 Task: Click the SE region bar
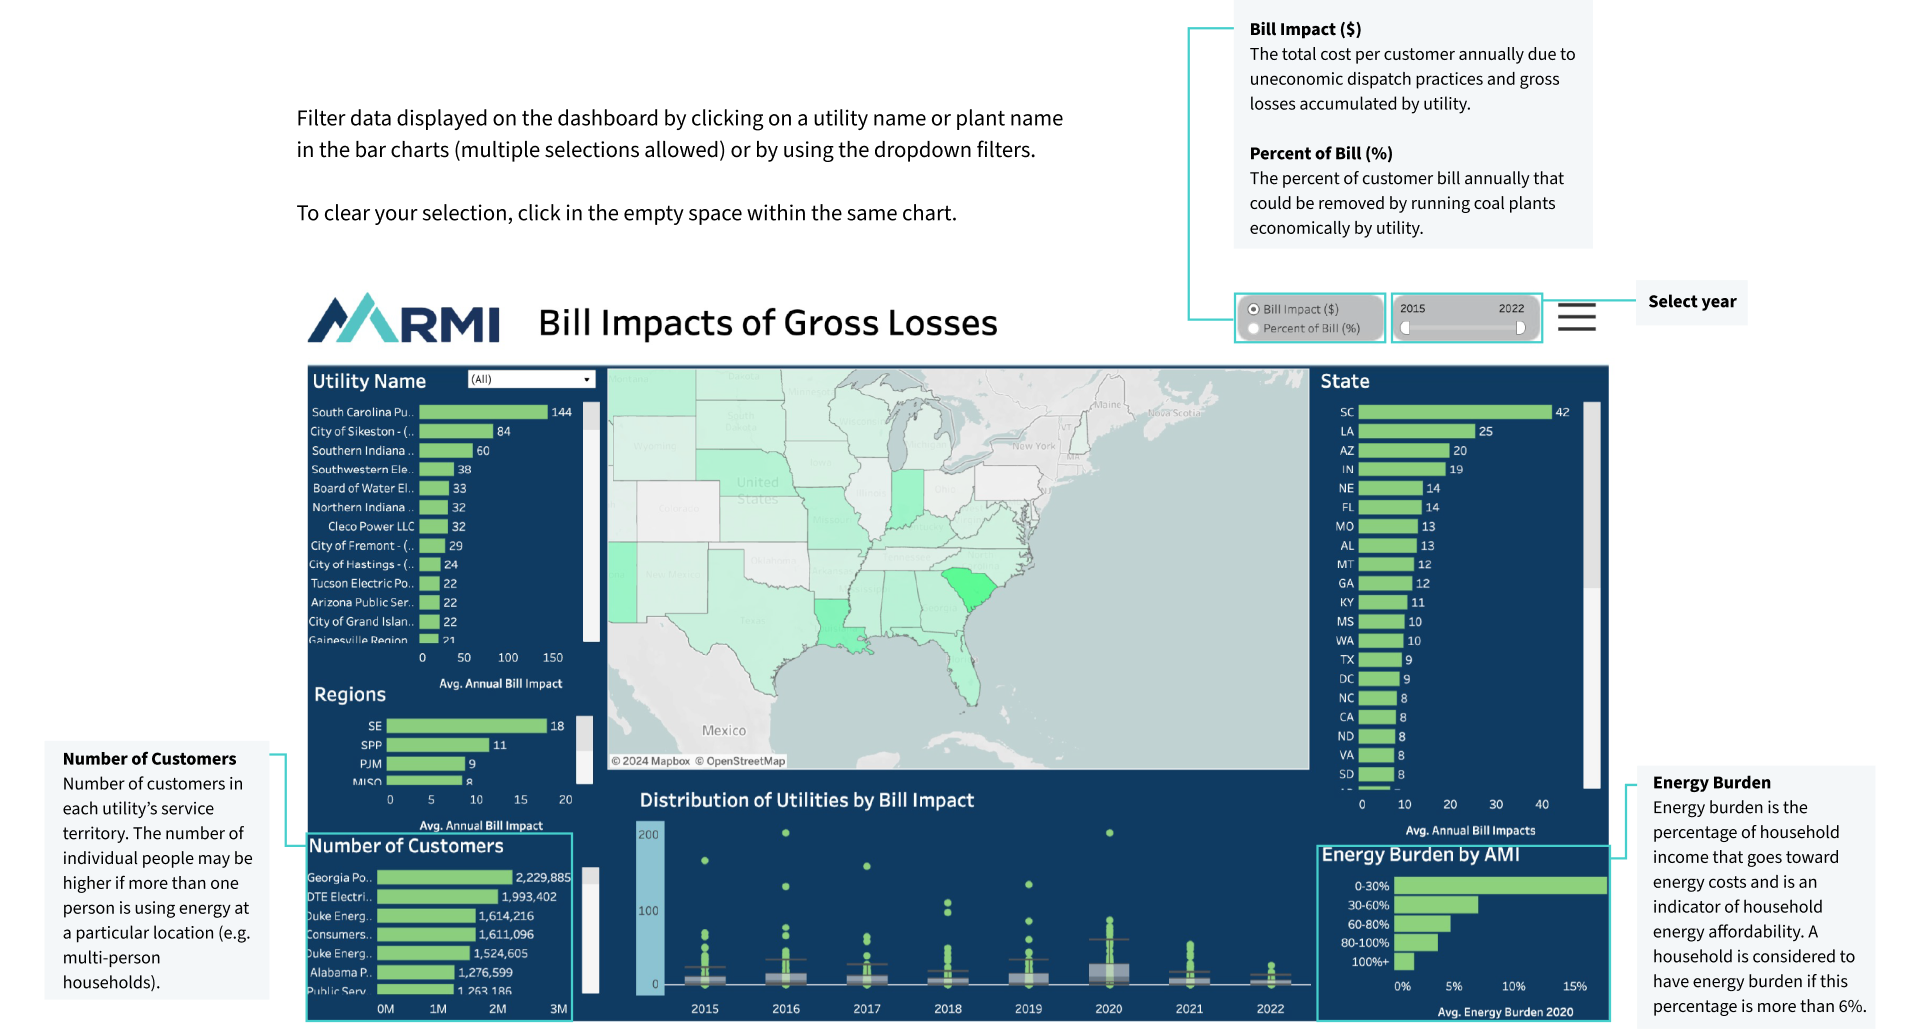click(x=466, y=726)
